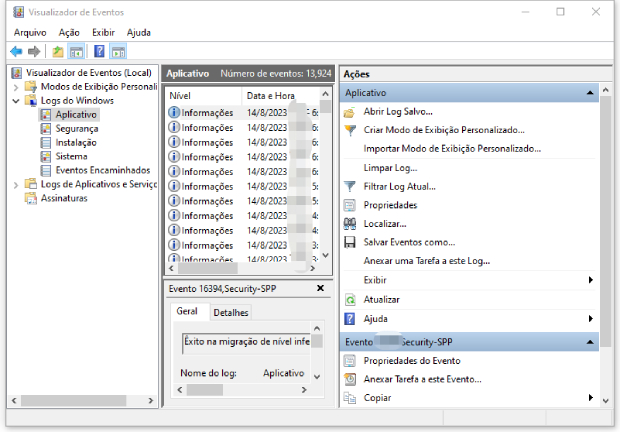
Task: Click the green Atualizar refresh icon
Action: pyautogui.click(x=350, y=299)
